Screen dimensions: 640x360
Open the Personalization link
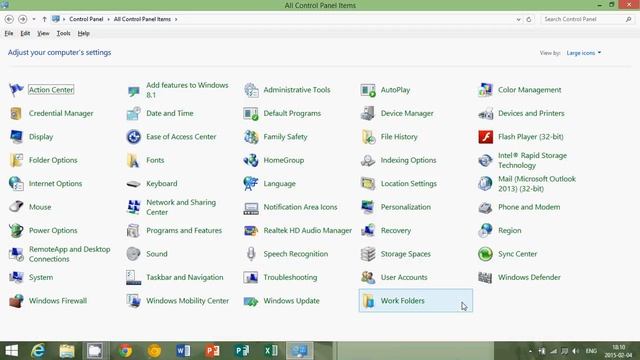coord(405,207)
